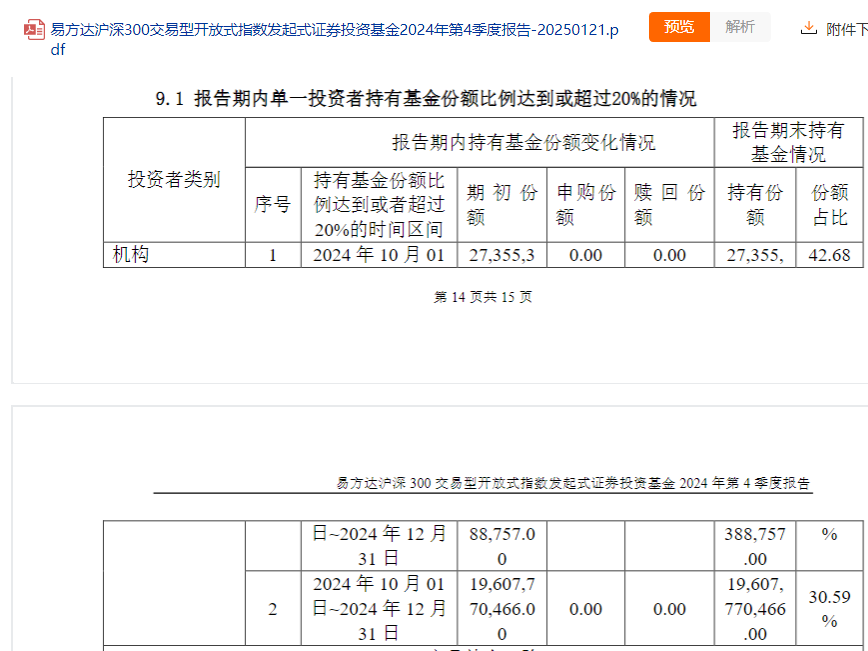This screenshot has height=651, width=868.
Task: Click the 赎回份额 column header
Action: click(669, 205)
